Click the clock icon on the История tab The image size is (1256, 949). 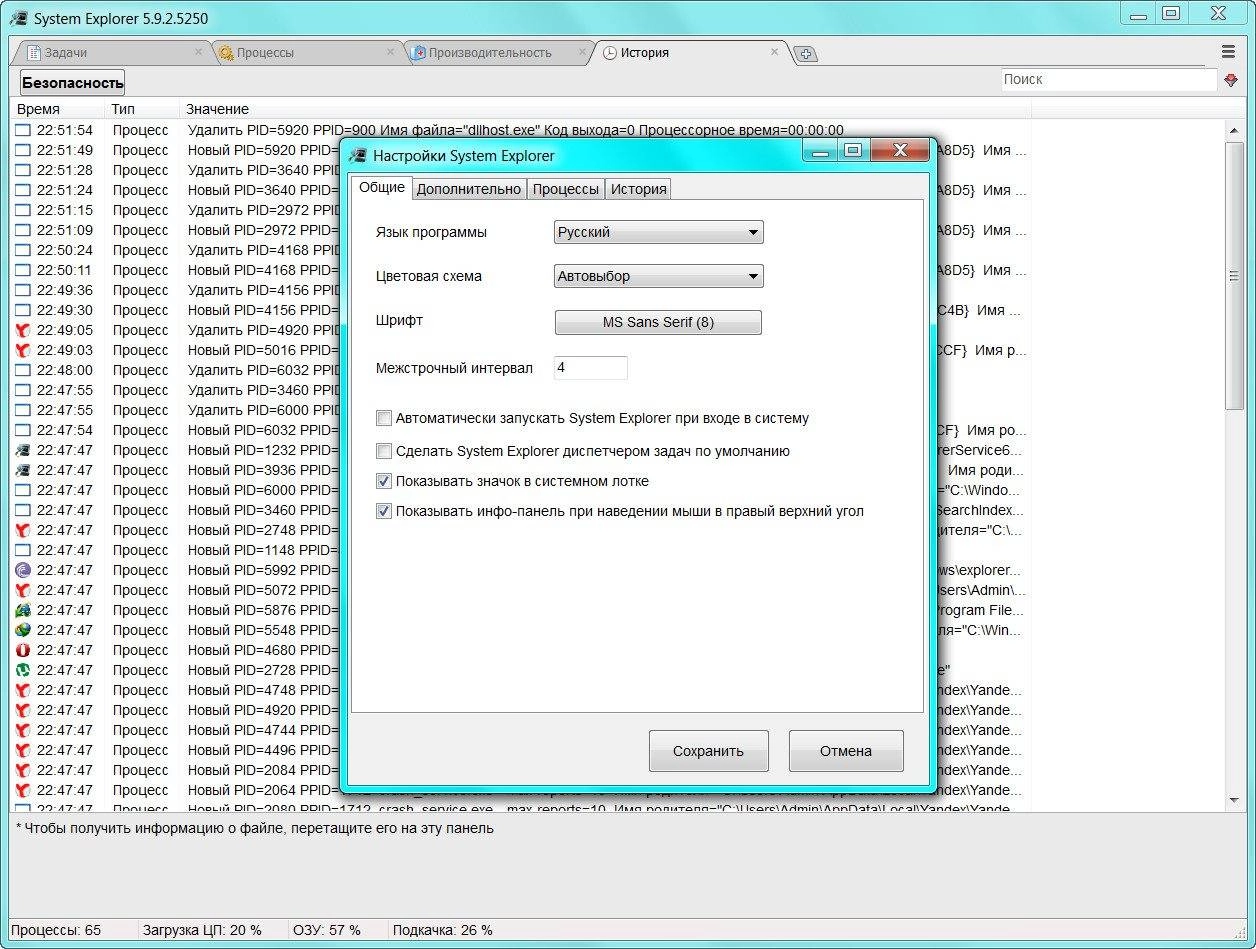(610, 53)
